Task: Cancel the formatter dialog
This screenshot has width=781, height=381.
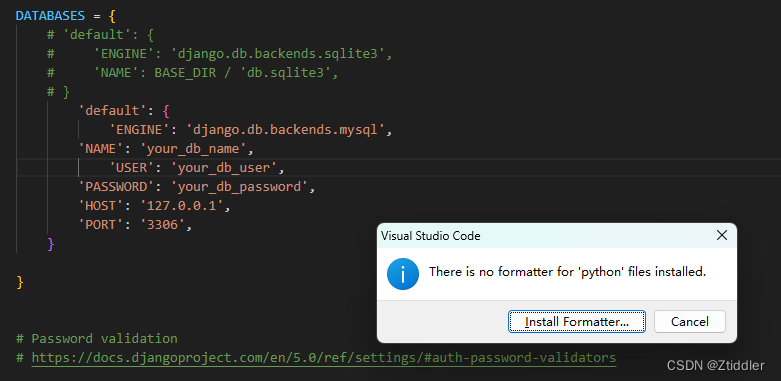Action: pyautogui.click(x=690, y=322)
